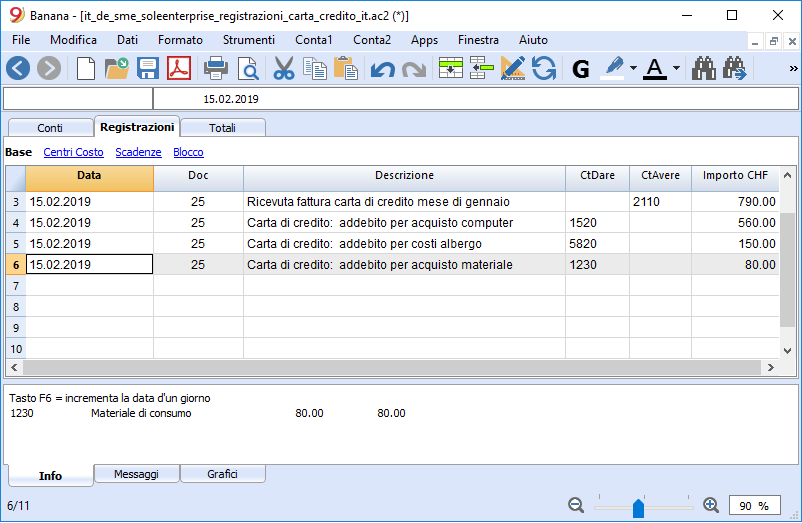Select the Messaggi tab at bottom
This screenshot has width=802, height=523.
(x=136, y=474)
